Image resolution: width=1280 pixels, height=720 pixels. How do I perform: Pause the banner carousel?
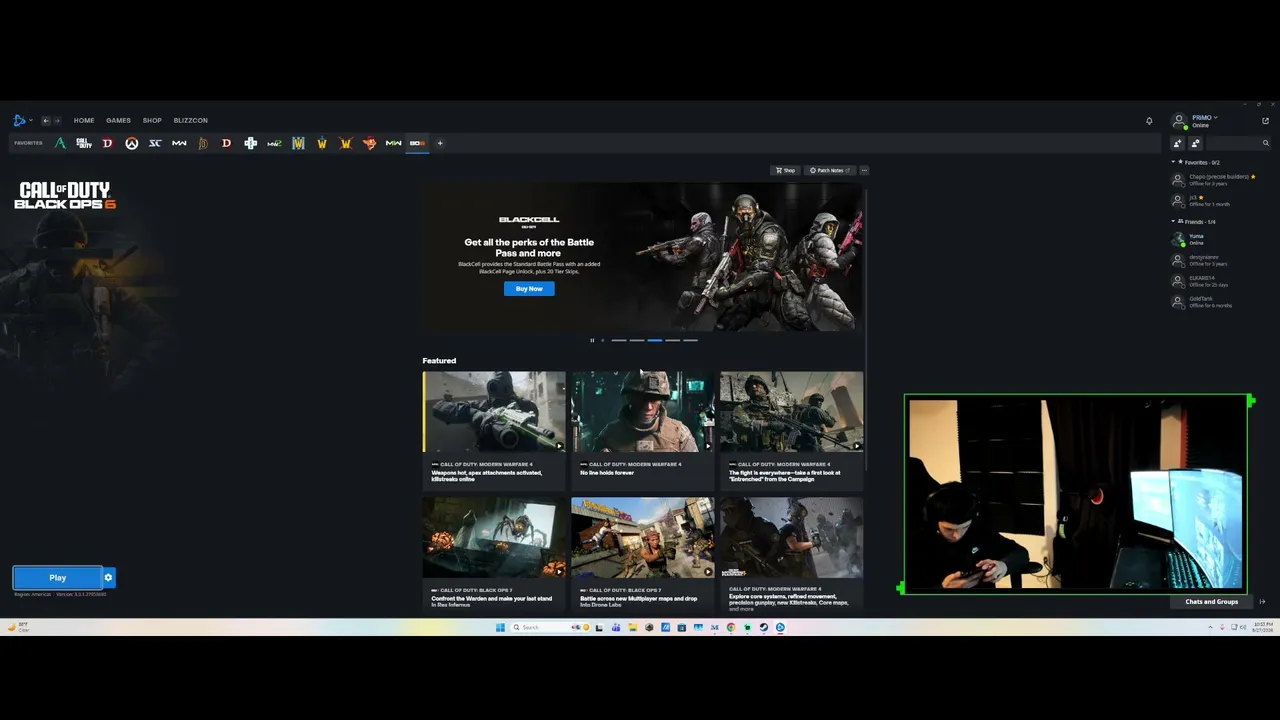tap(592, 341)
